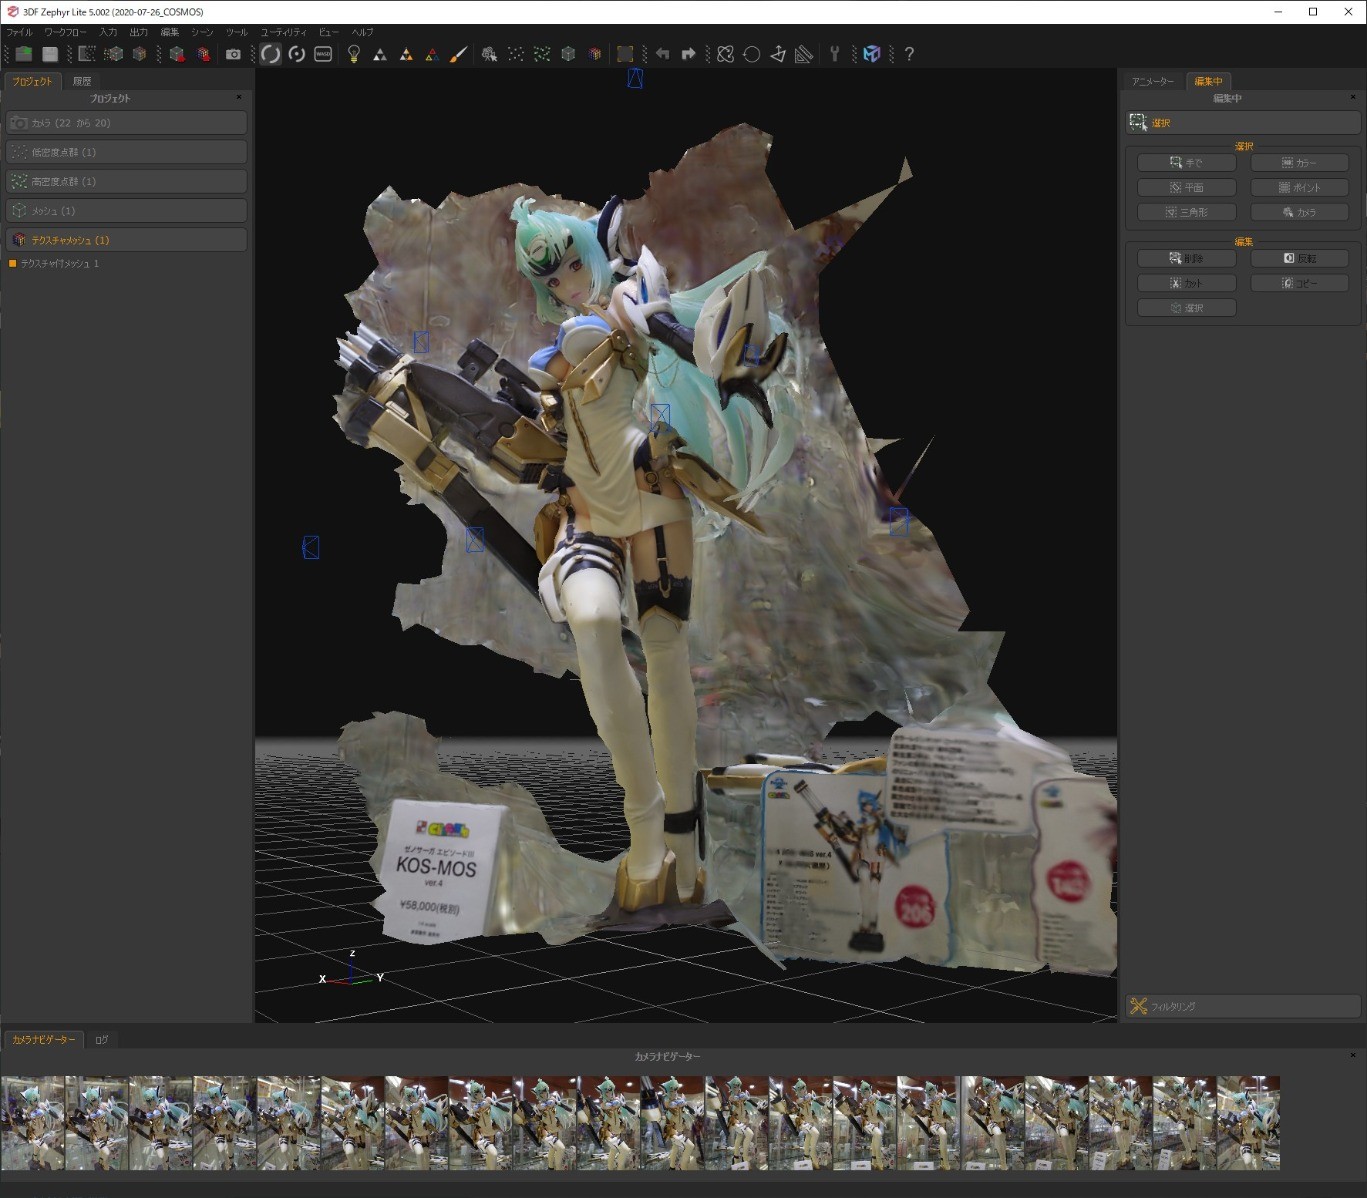The width and height of the screenshot is (1367, 1198).
Task: Click the orange swatch beside テクスチャ付メッシュ 1
Action: tap(12, 264)
